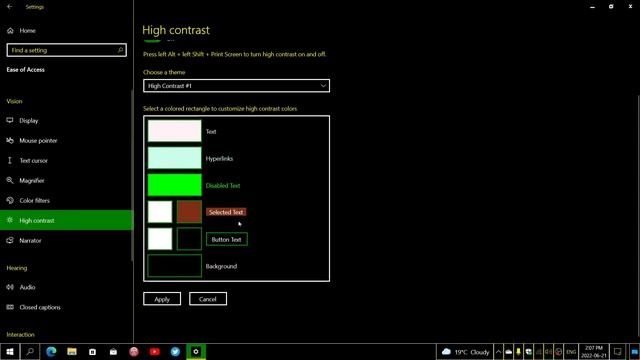Open YouTube app from taskbar

(155, 351)
